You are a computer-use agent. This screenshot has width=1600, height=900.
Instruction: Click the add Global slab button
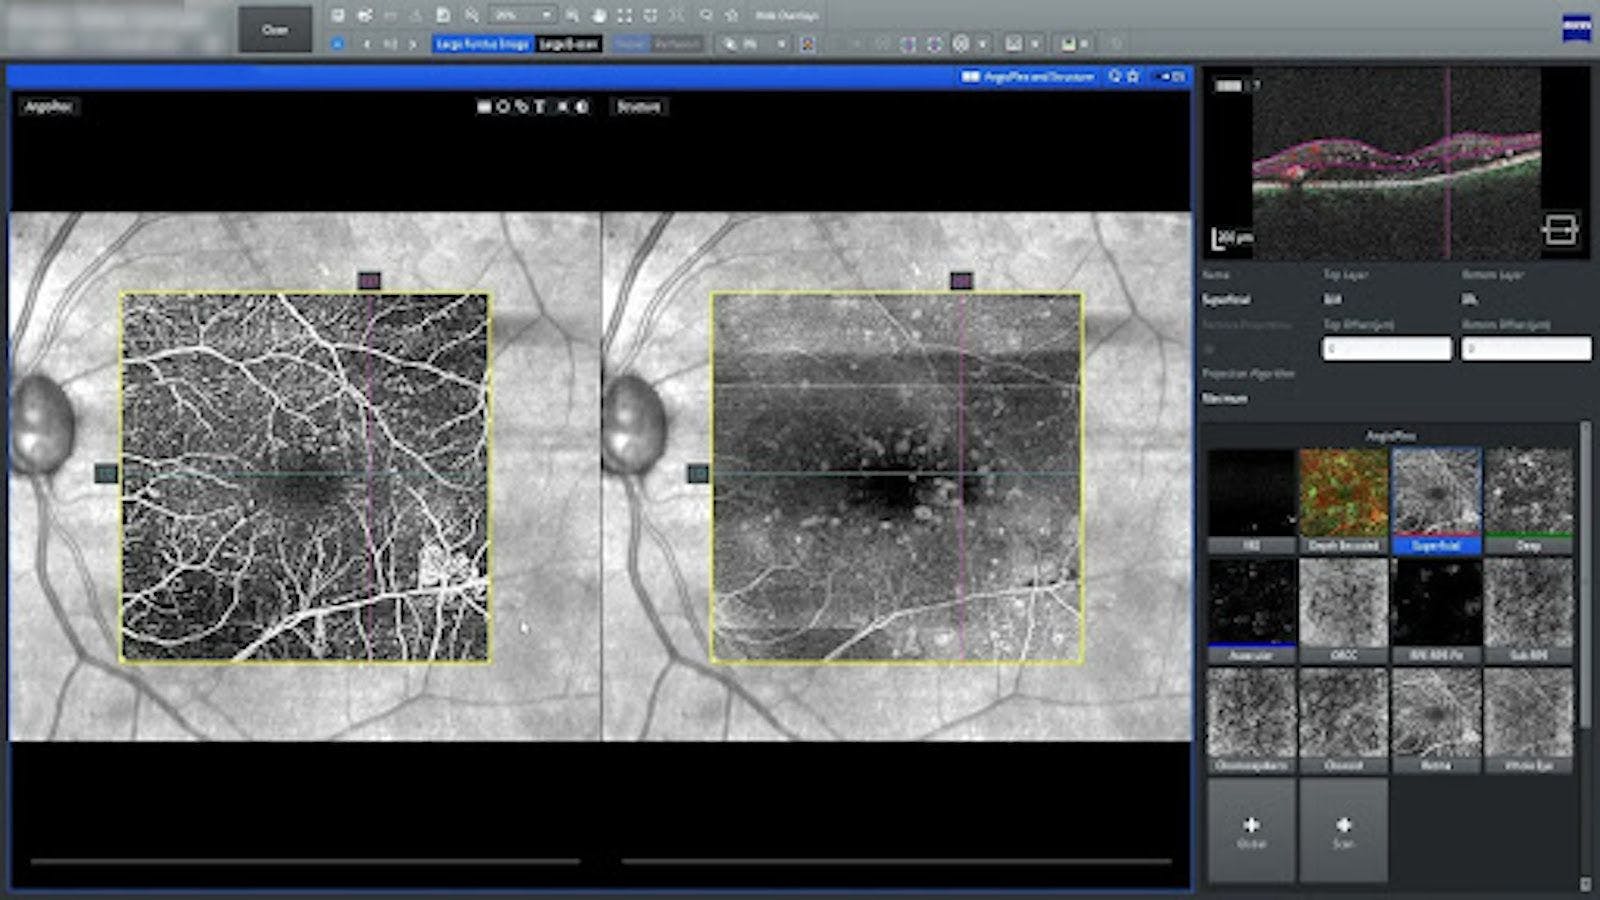(x=1251, y=830)
